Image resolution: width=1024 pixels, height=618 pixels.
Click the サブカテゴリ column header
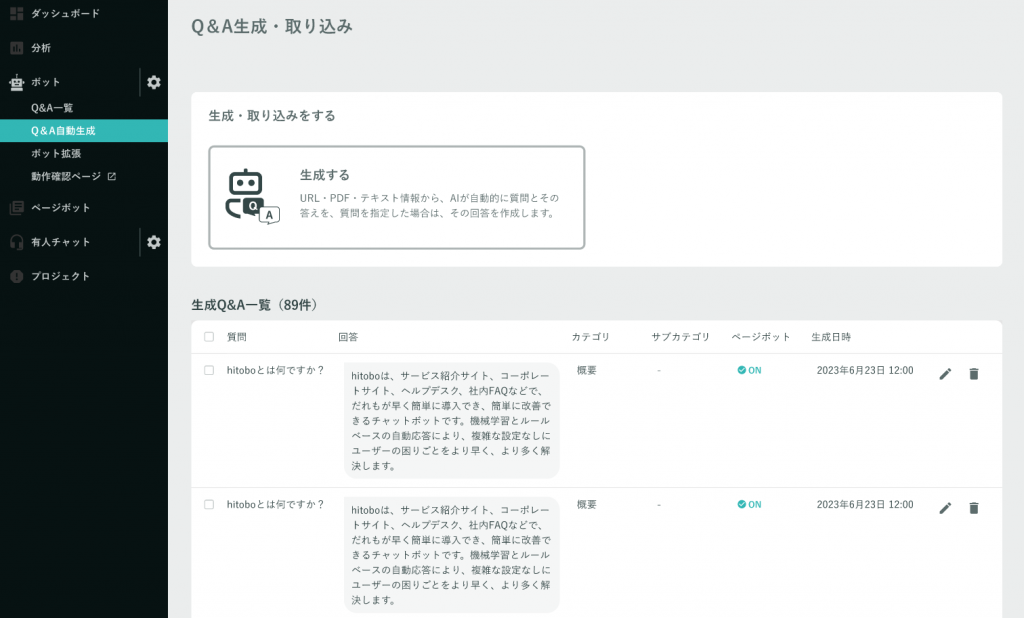[x=680, y=337]
